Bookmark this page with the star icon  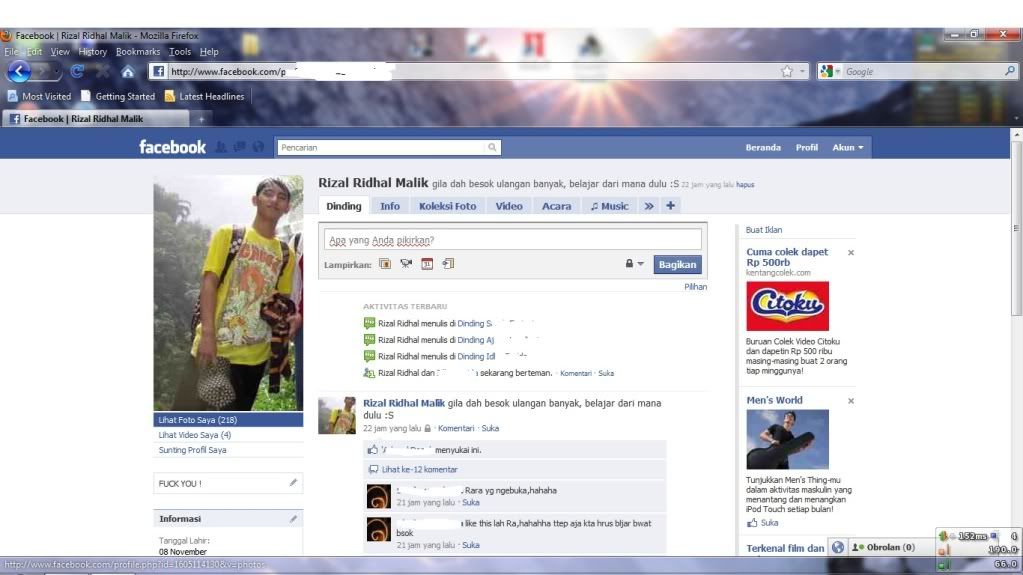pyautogui.click(x=787, y=71)
